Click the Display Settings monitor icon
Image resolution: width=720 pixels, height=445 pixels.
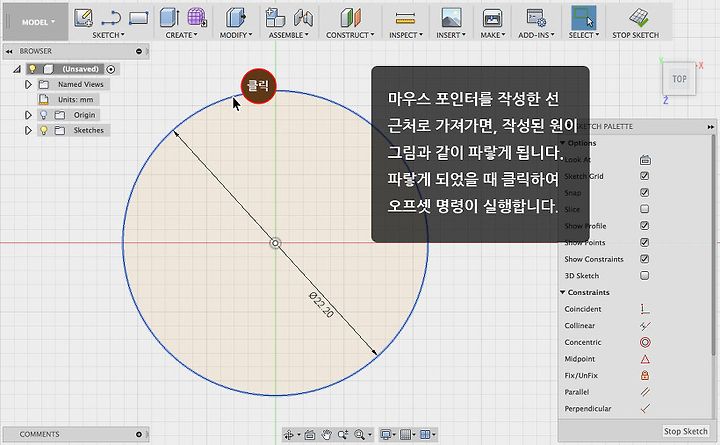click(386, 434)
